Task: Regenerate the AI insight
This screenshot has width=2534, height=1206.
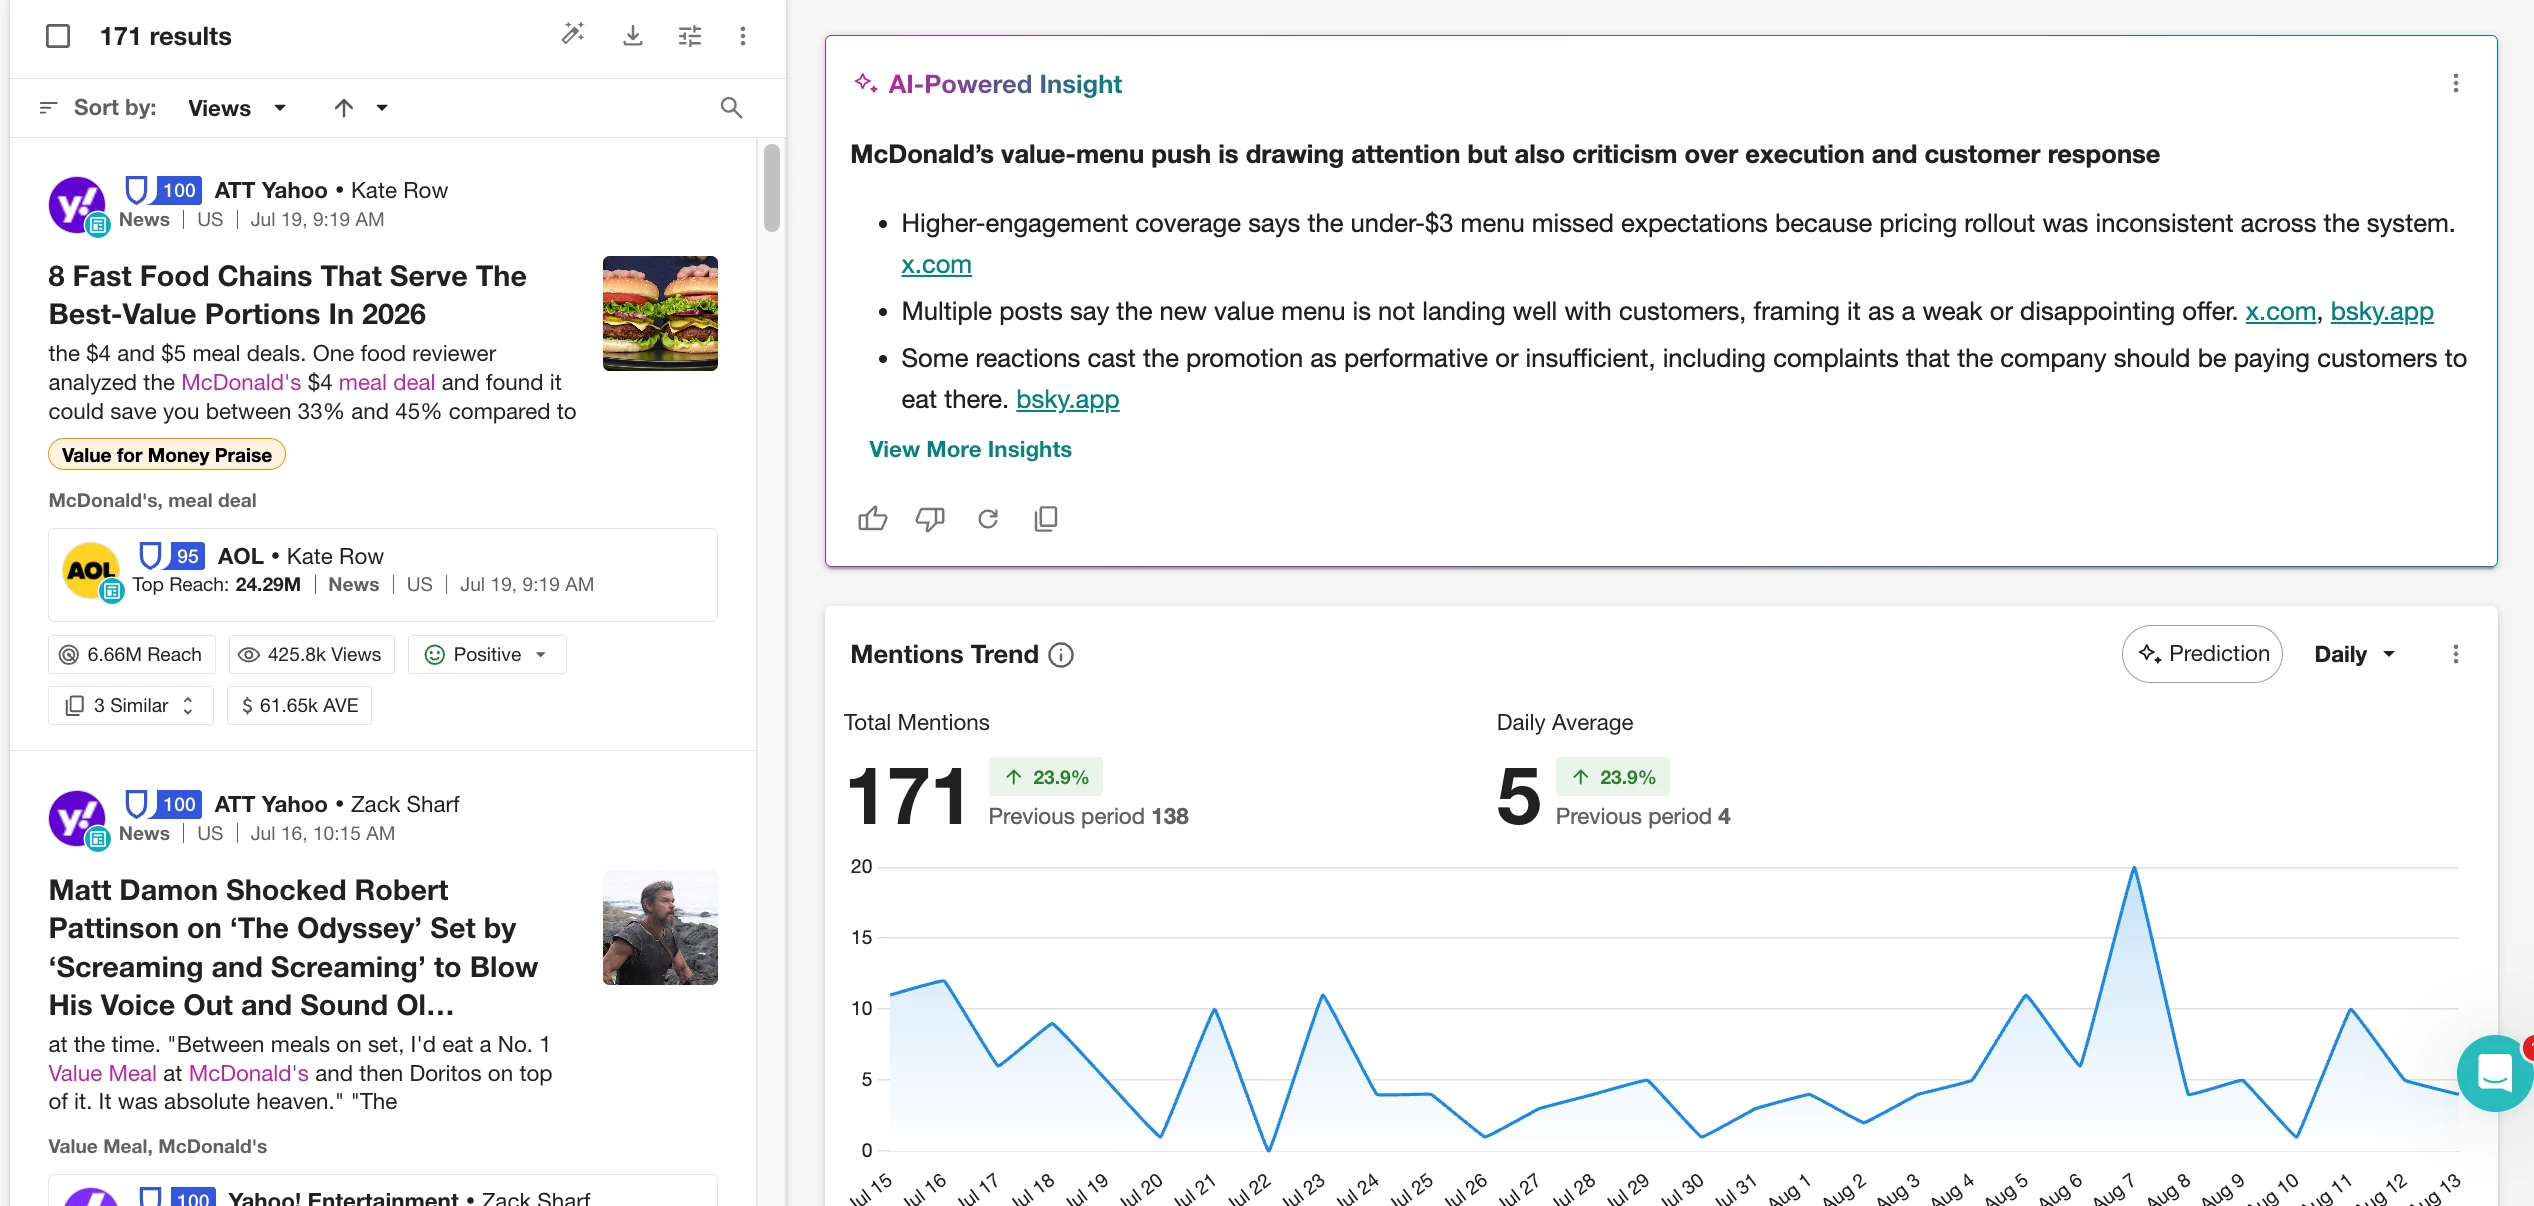Action: point(988,519)
